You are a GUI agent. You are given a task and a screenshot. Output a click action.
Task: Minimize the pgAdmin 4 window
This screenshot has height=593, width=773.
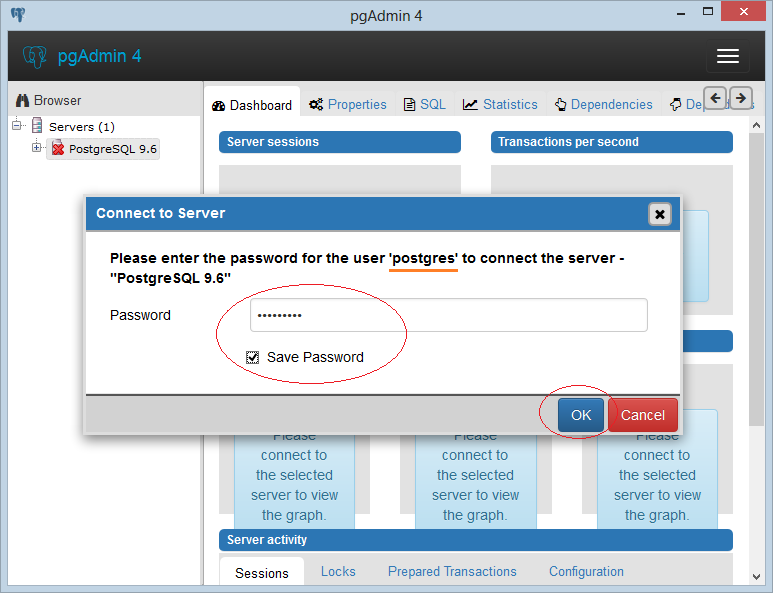coord(681,13)
